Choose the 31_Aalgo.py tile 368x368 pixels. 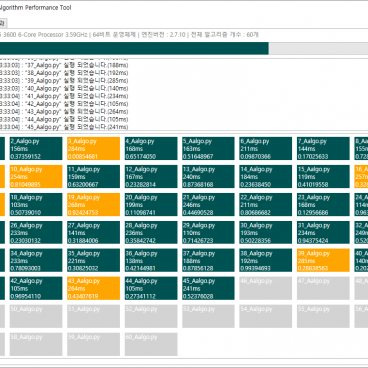pos(323,233)
